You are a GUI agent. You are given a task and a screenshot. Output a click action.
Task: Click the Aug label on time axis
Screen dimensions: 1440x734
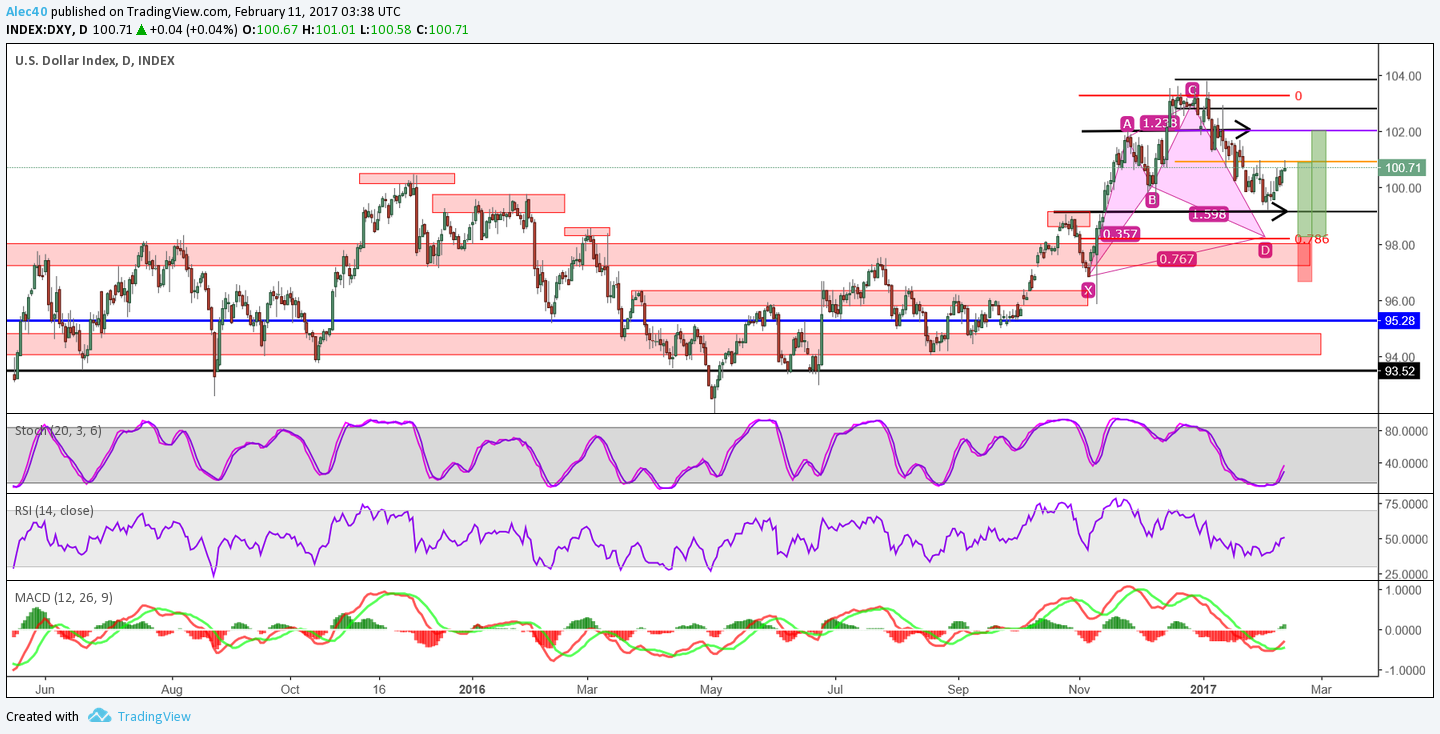click(x=172, y=690)
